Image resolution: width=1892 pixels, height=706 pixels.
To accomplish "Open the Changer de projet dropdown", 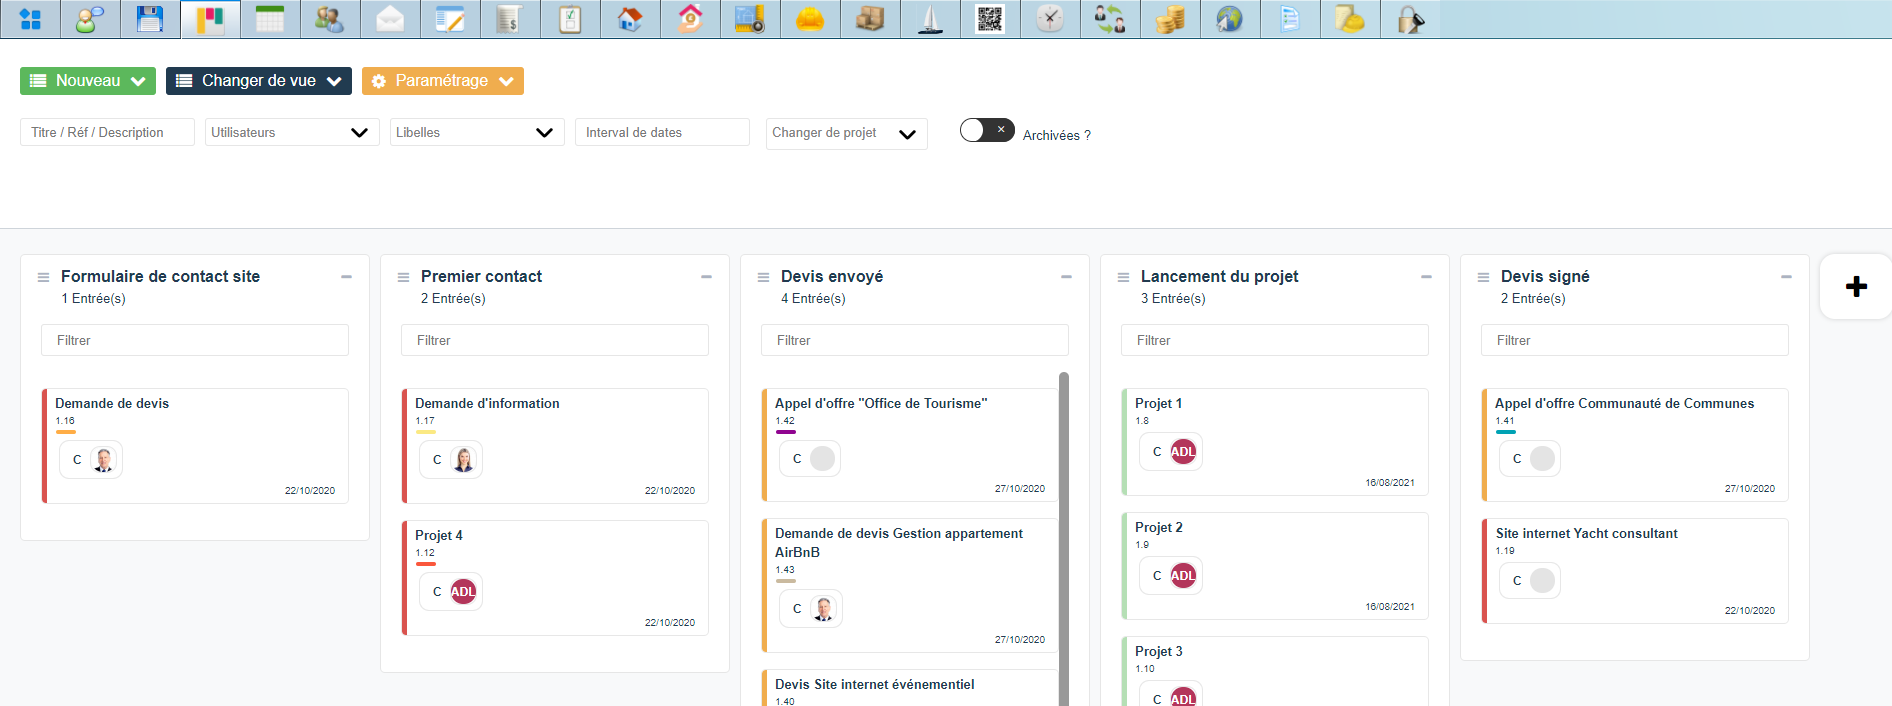I will (847, 133).
